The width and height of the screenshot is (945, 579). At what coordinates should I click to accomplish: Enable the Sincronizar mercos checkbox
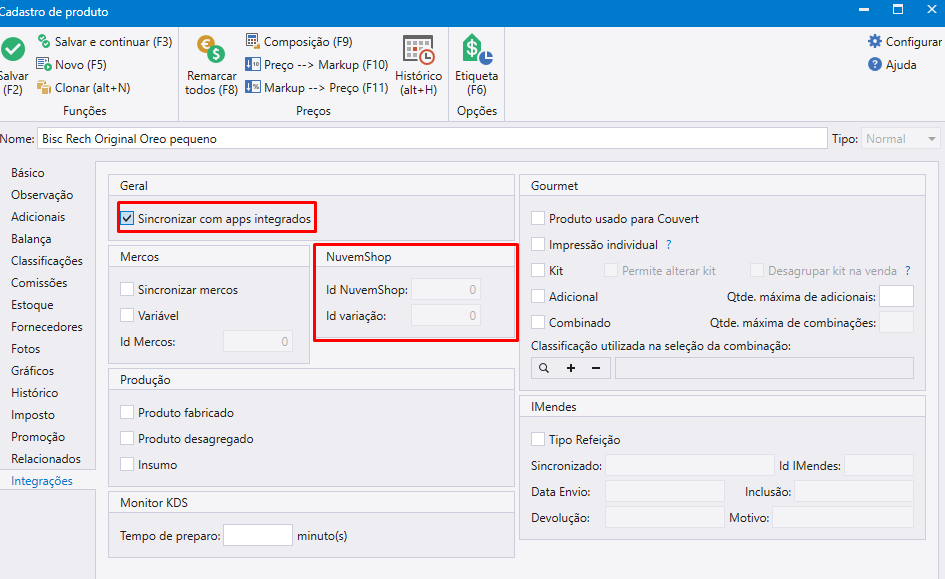click(x=127, y=290)
